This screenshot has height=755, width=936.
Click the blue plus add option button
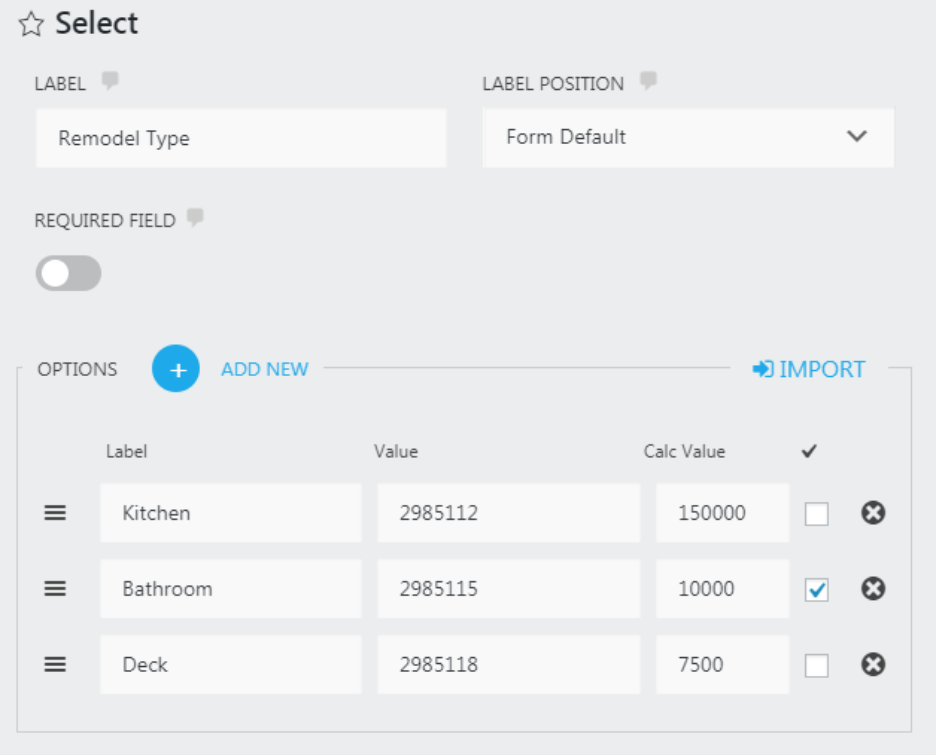pyautogui.click(x=176, y=369)
